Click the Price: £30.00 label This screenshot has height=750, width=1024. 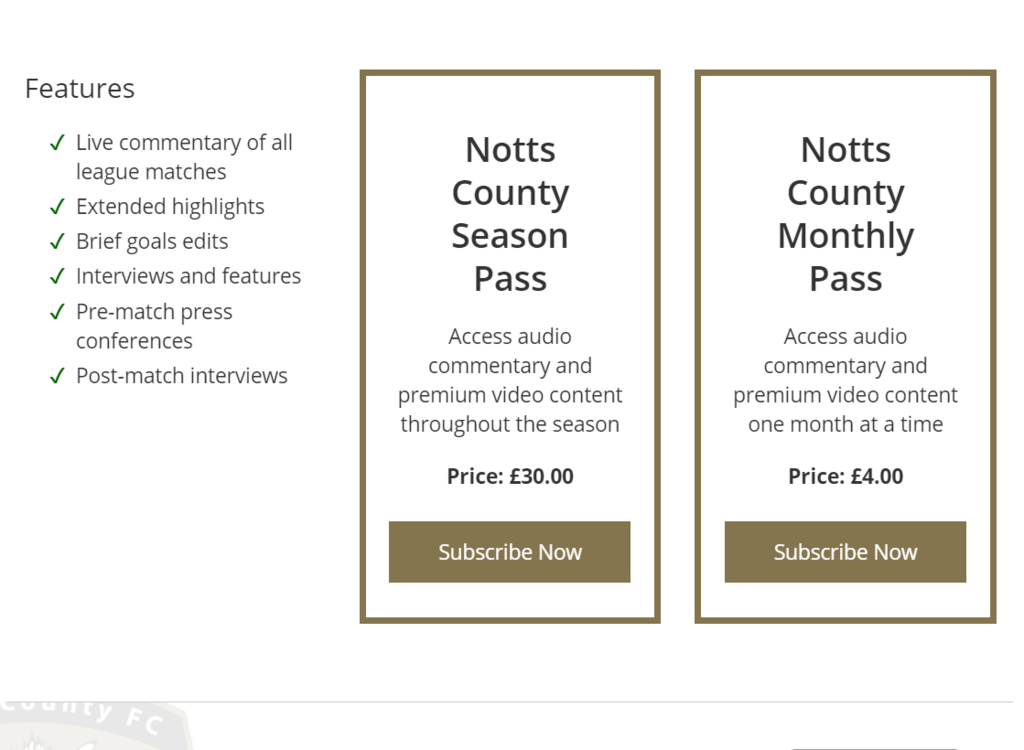(510, 476)
